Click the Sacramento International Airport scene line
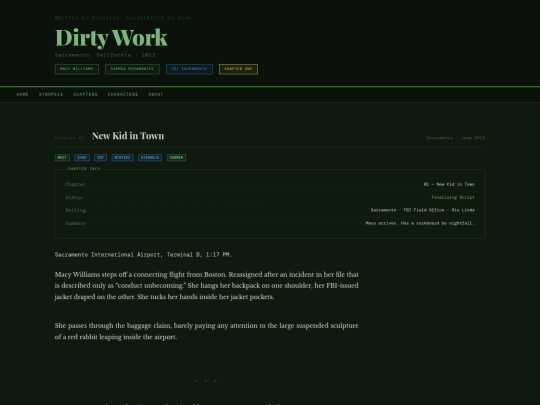 click(x=144, y=255)
